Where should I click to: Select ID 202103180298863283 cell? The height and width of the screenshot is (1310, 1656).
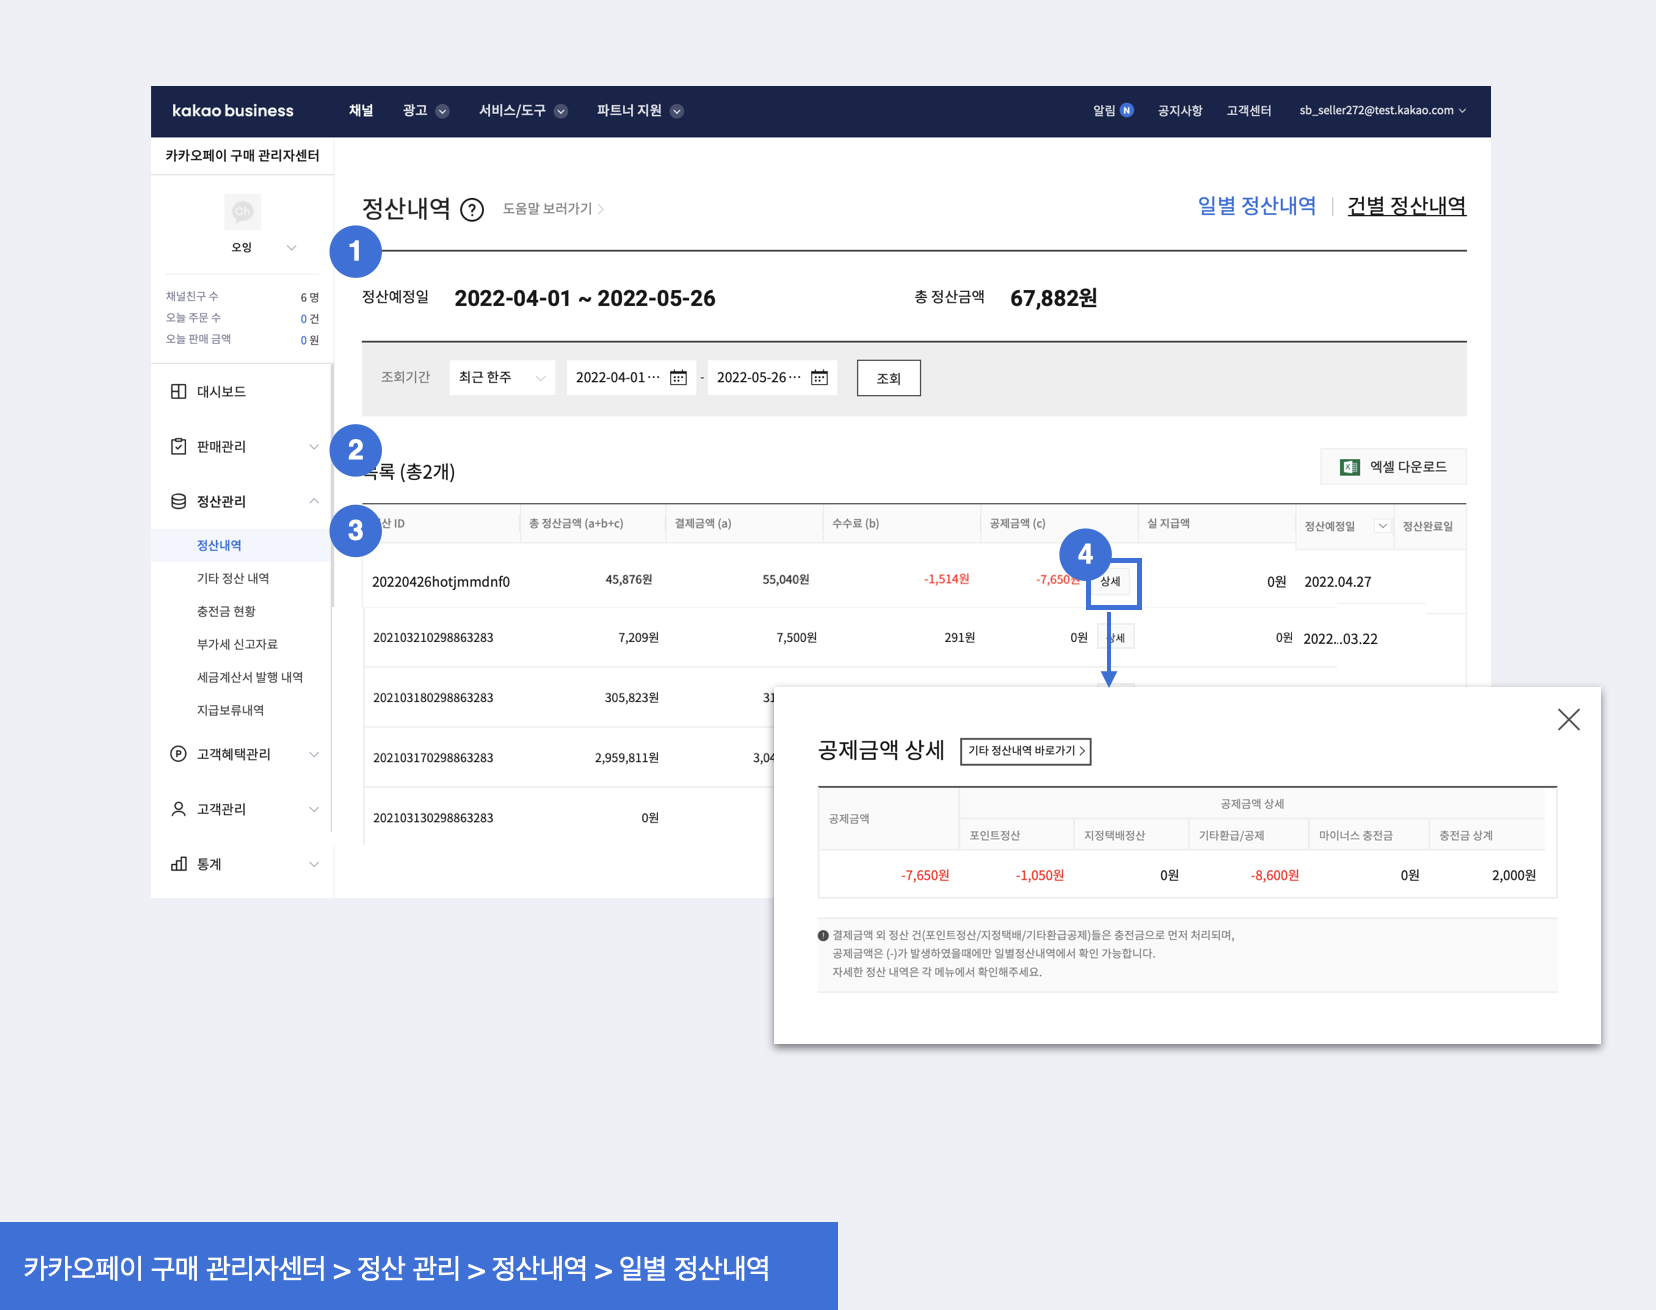[433, 698]
